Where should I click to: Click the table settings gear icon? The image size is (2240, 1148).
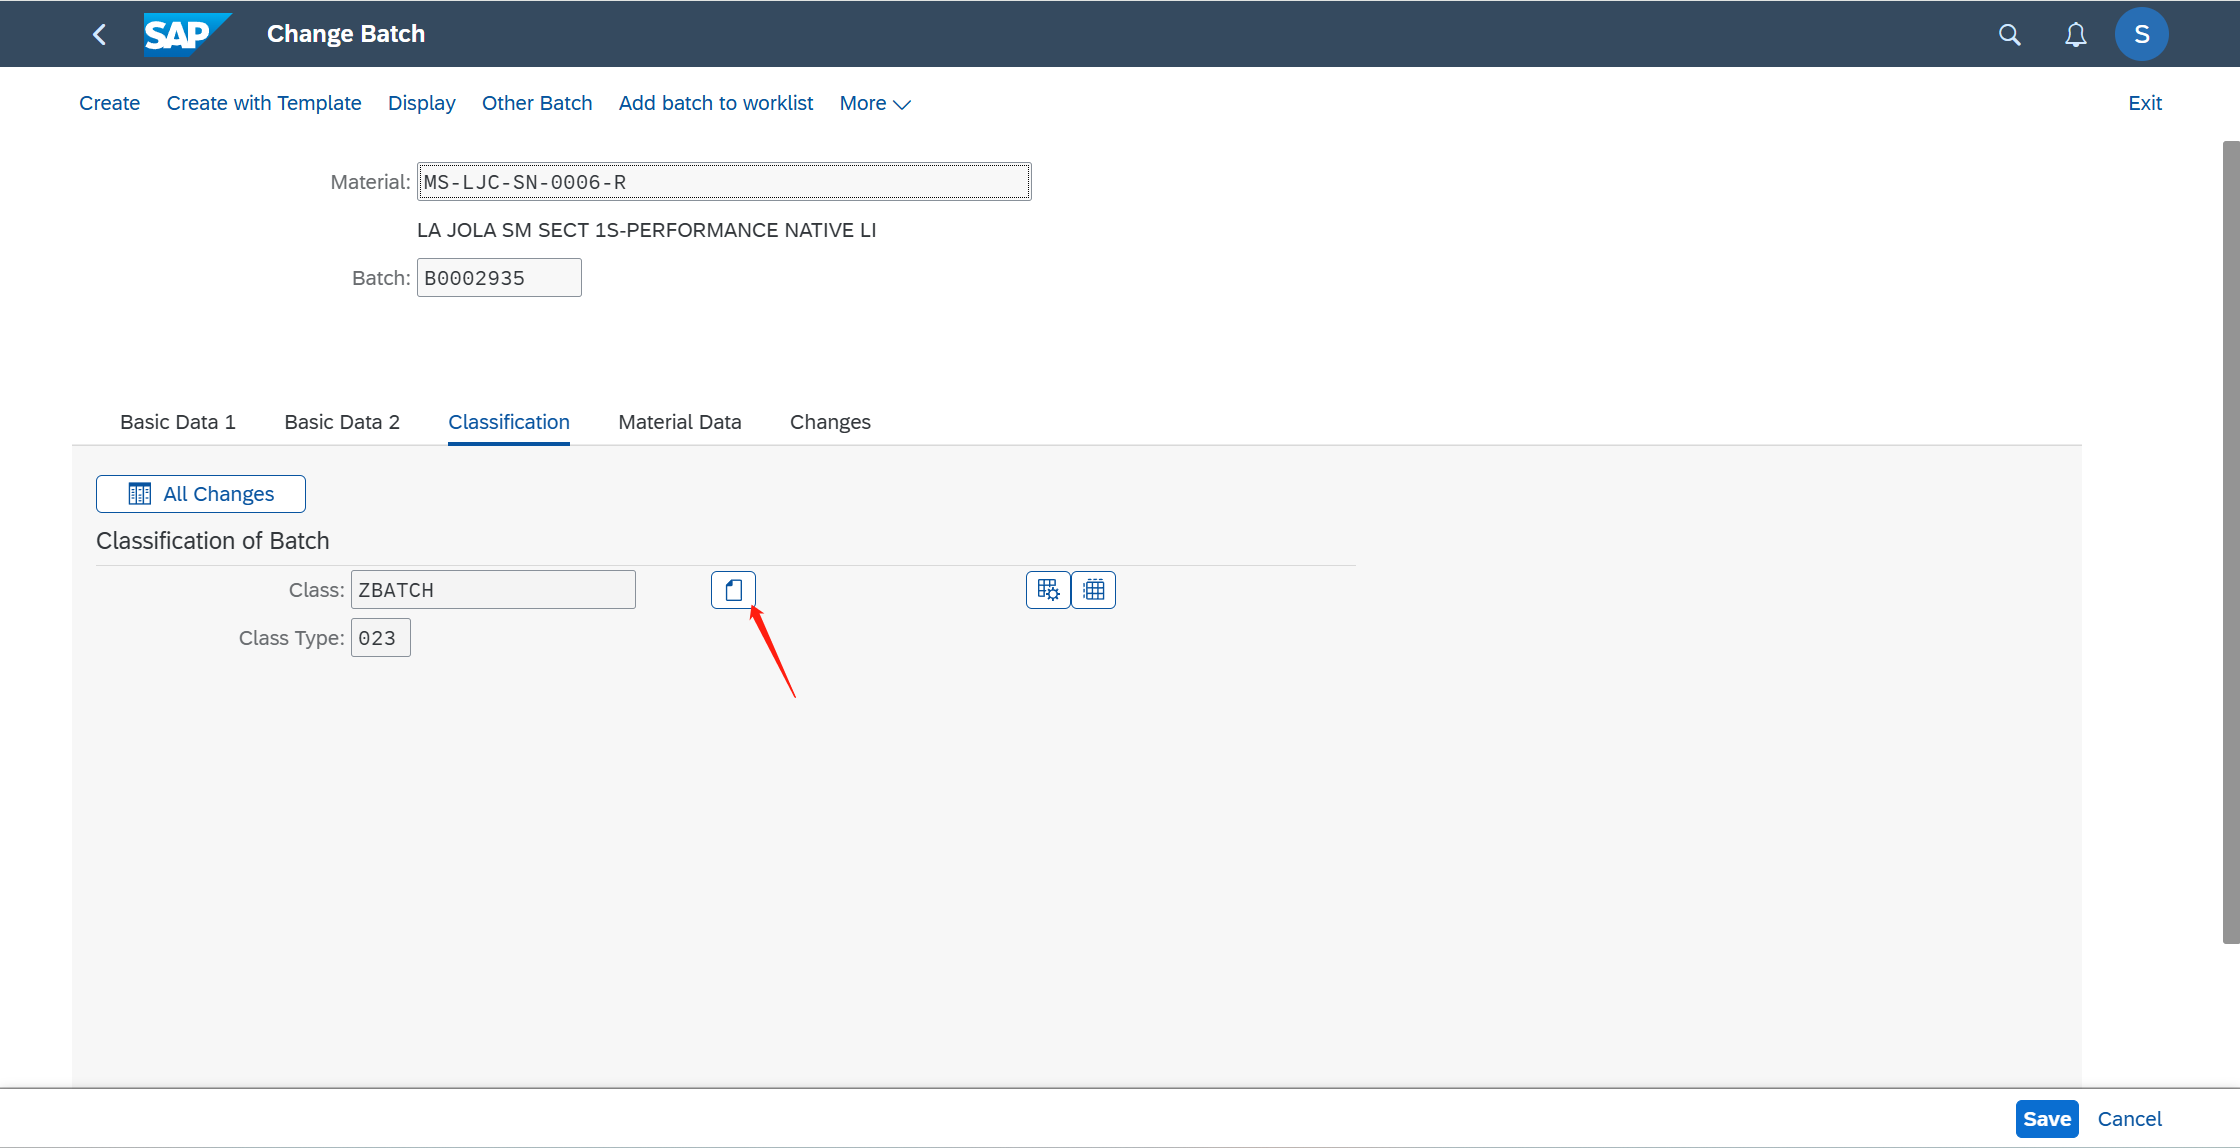coord(1047,590)
